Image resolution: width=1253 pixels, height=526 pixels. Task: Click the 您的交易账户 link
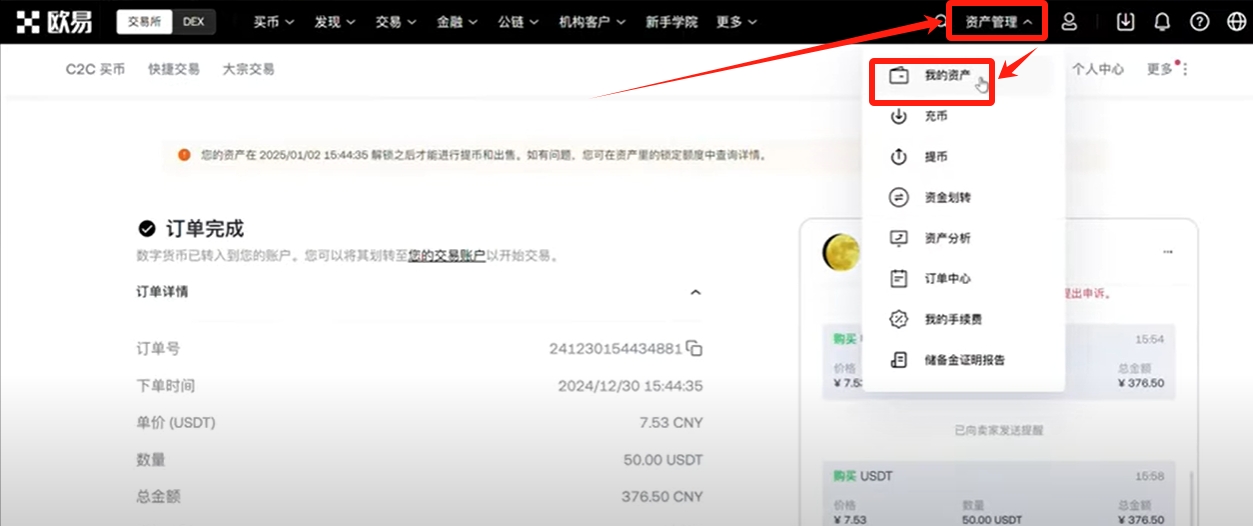coord(446,256)
